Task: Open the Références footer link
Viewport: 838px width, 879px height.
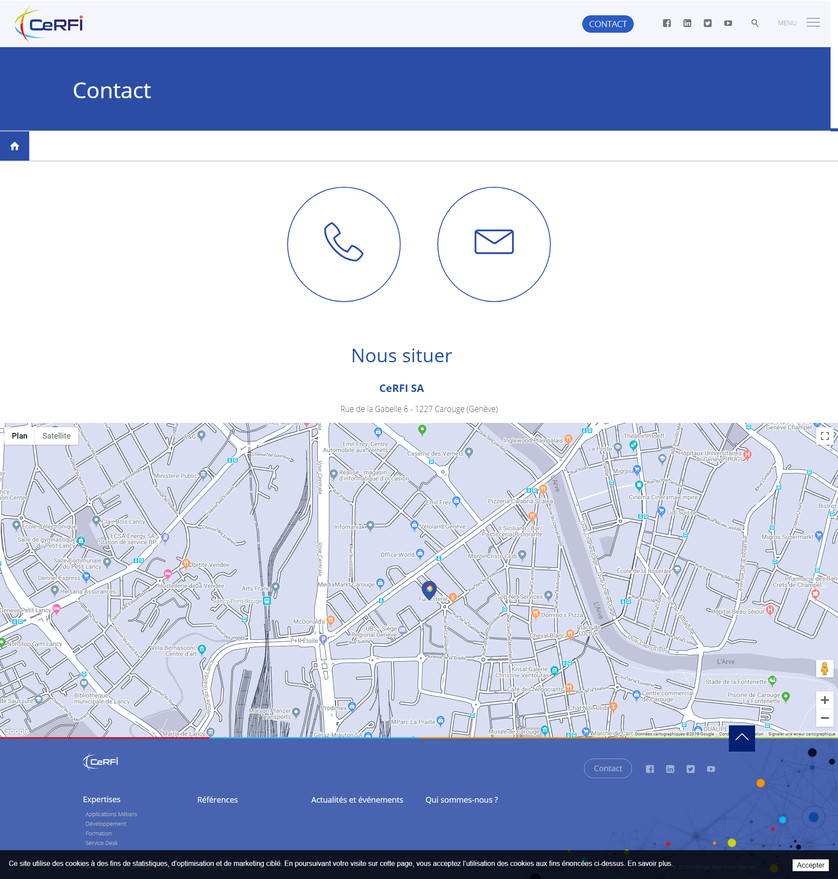Action: pos(217,800)
